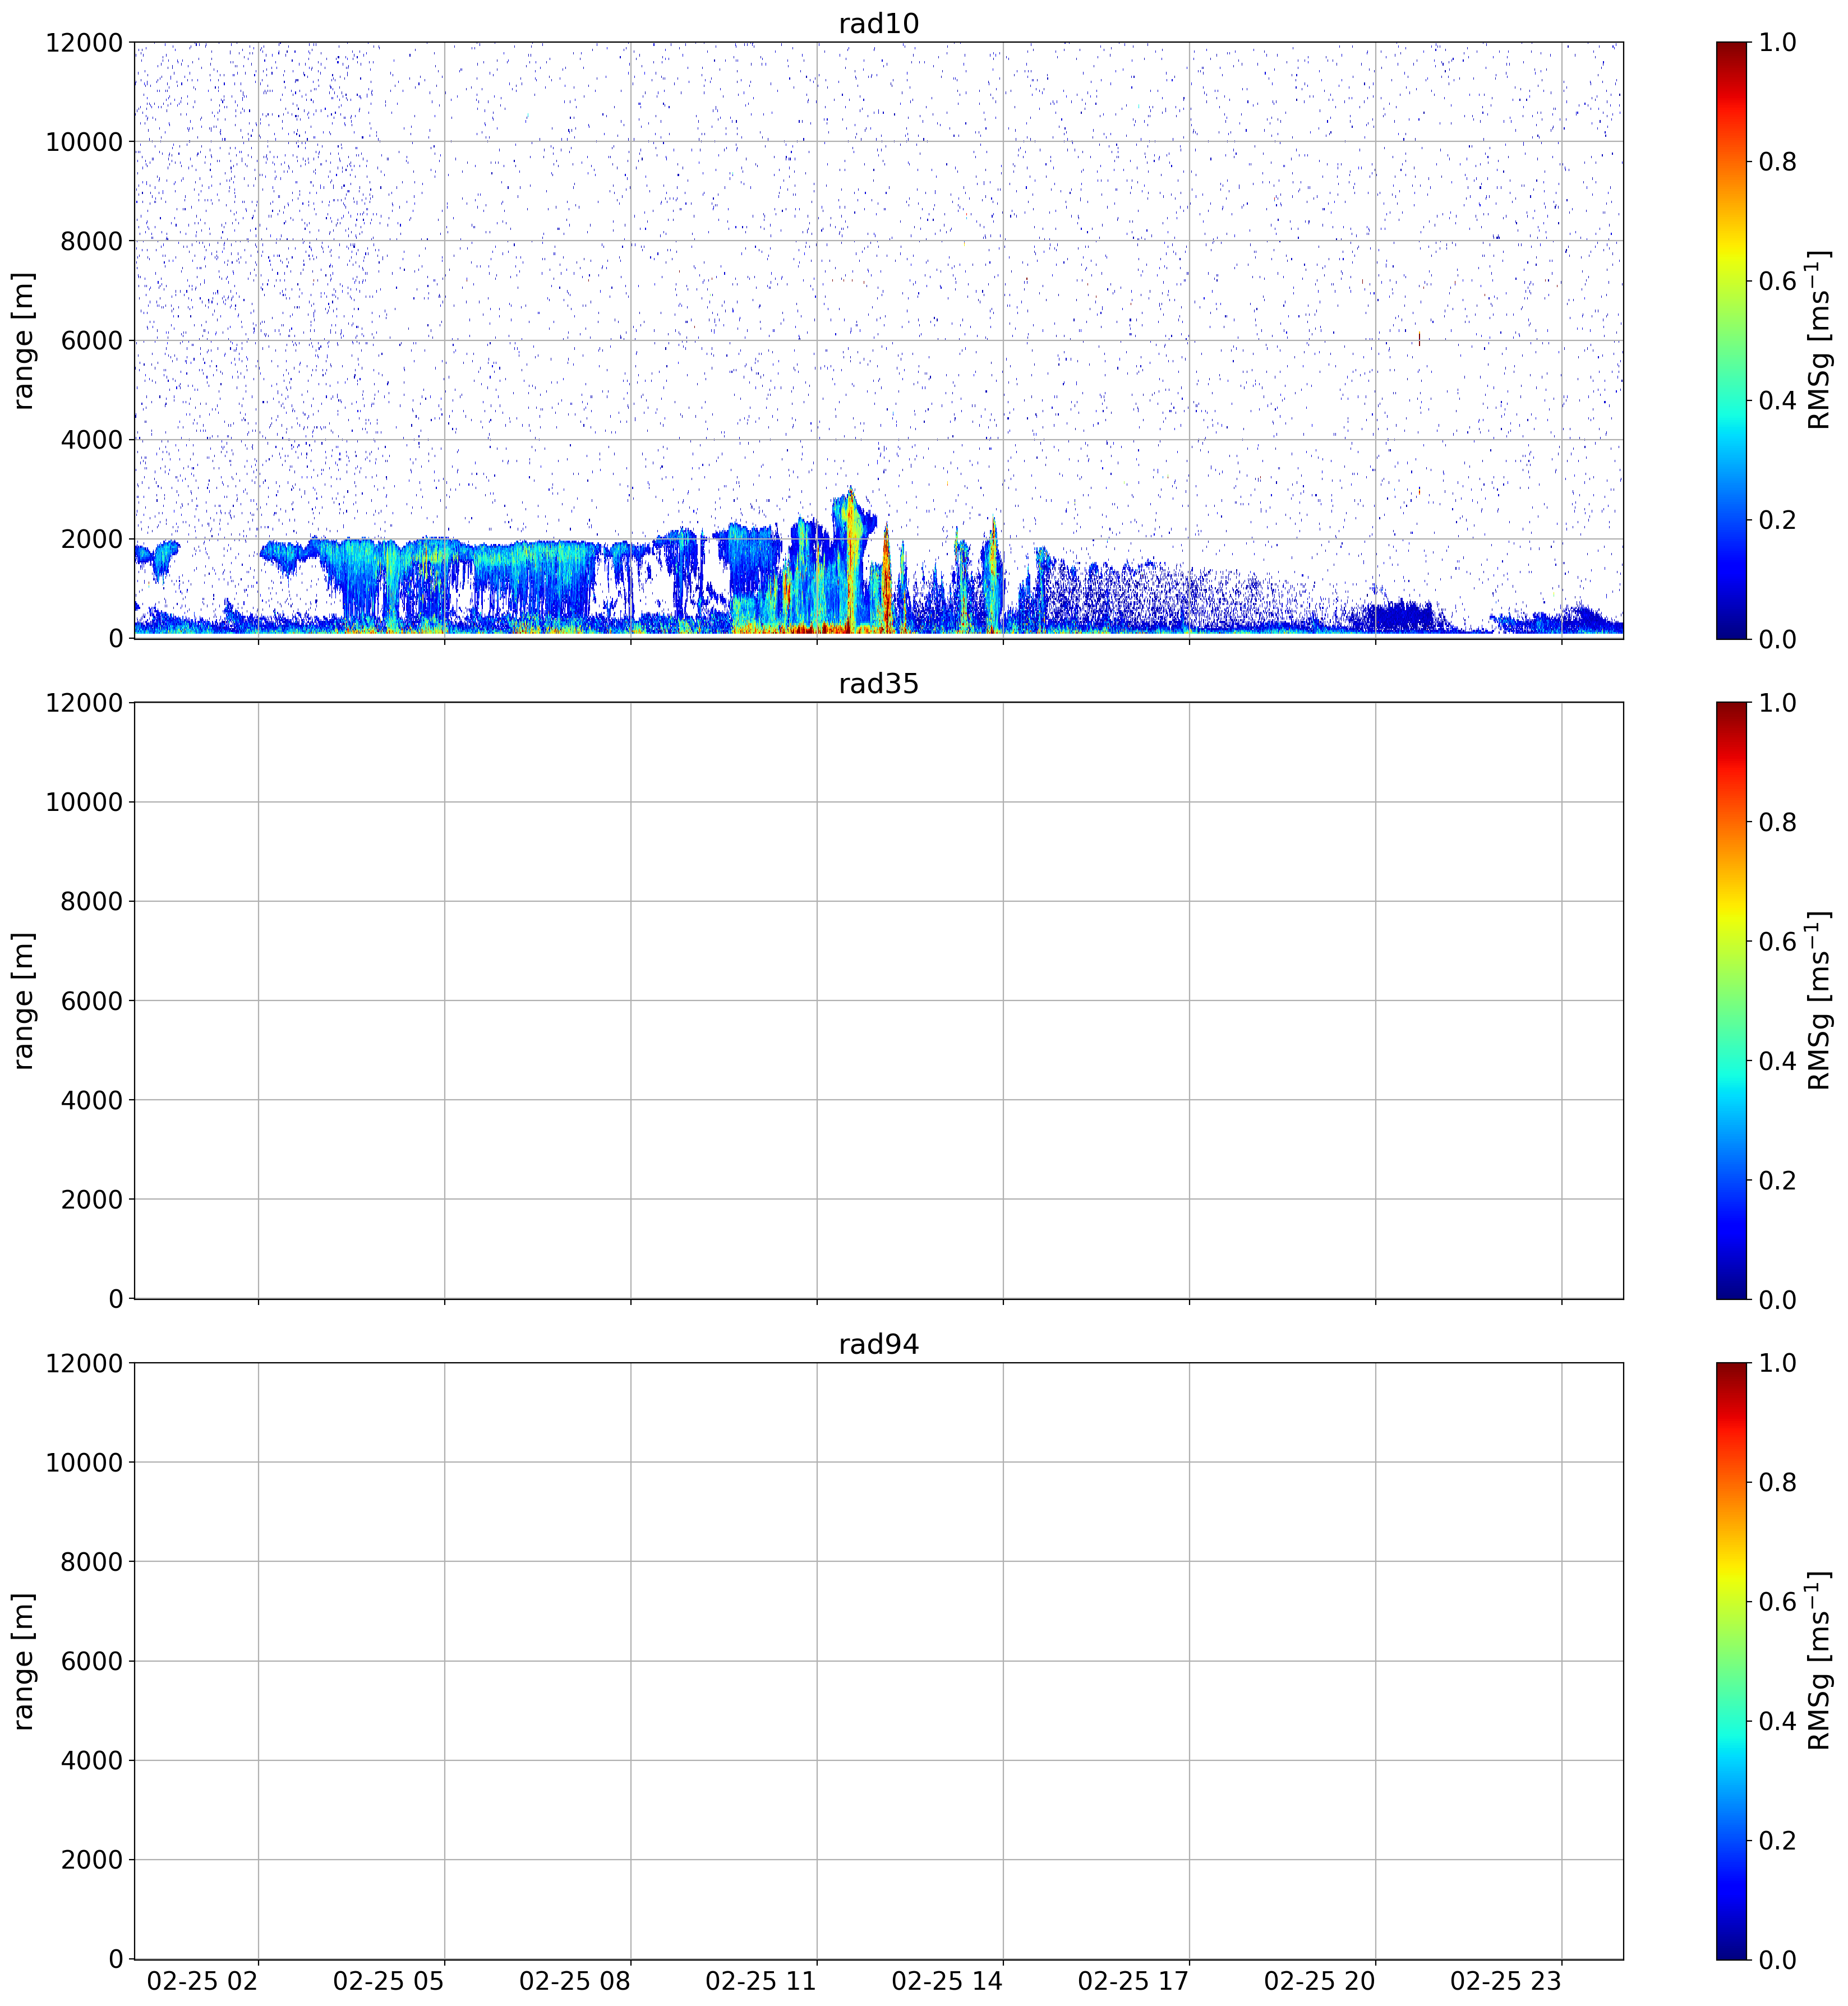Click the '02-25 17' time tick label
The width and height of the screenshot is (1848, 2006).
pyautogui.click(x=1133, y=1981)
